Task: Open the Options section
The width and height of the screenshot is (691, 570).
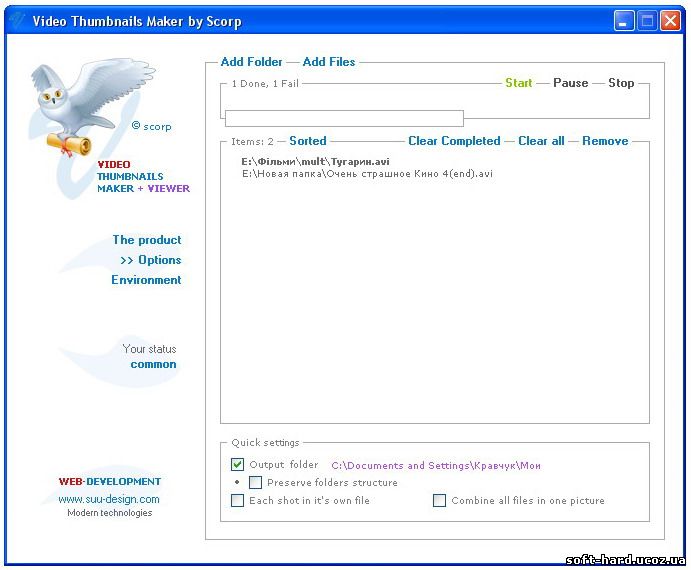Action: (x=151, y=260)
